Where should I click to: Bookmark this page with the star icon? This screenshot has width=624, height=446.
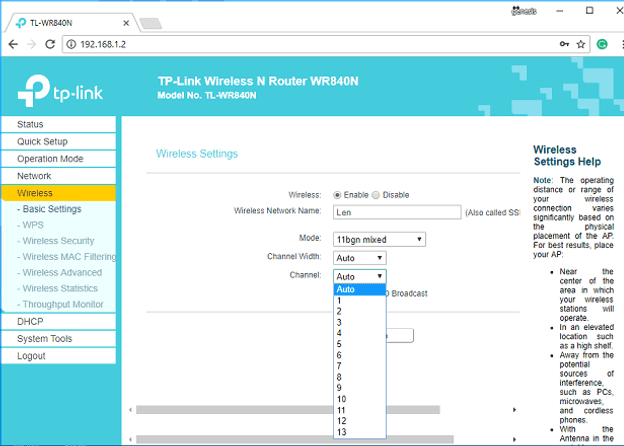[581, 44]
